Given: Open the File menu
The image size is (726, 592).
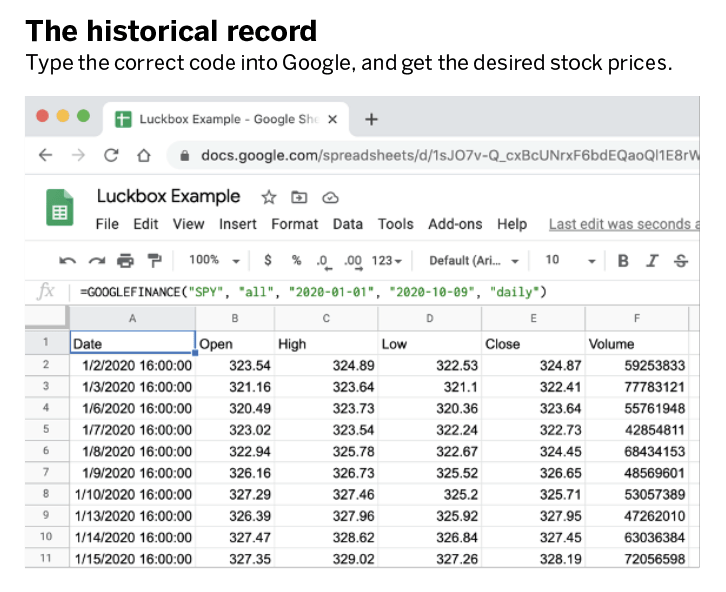Looking at the screenshot, I should pyautogui.click(x=107, y=224).
